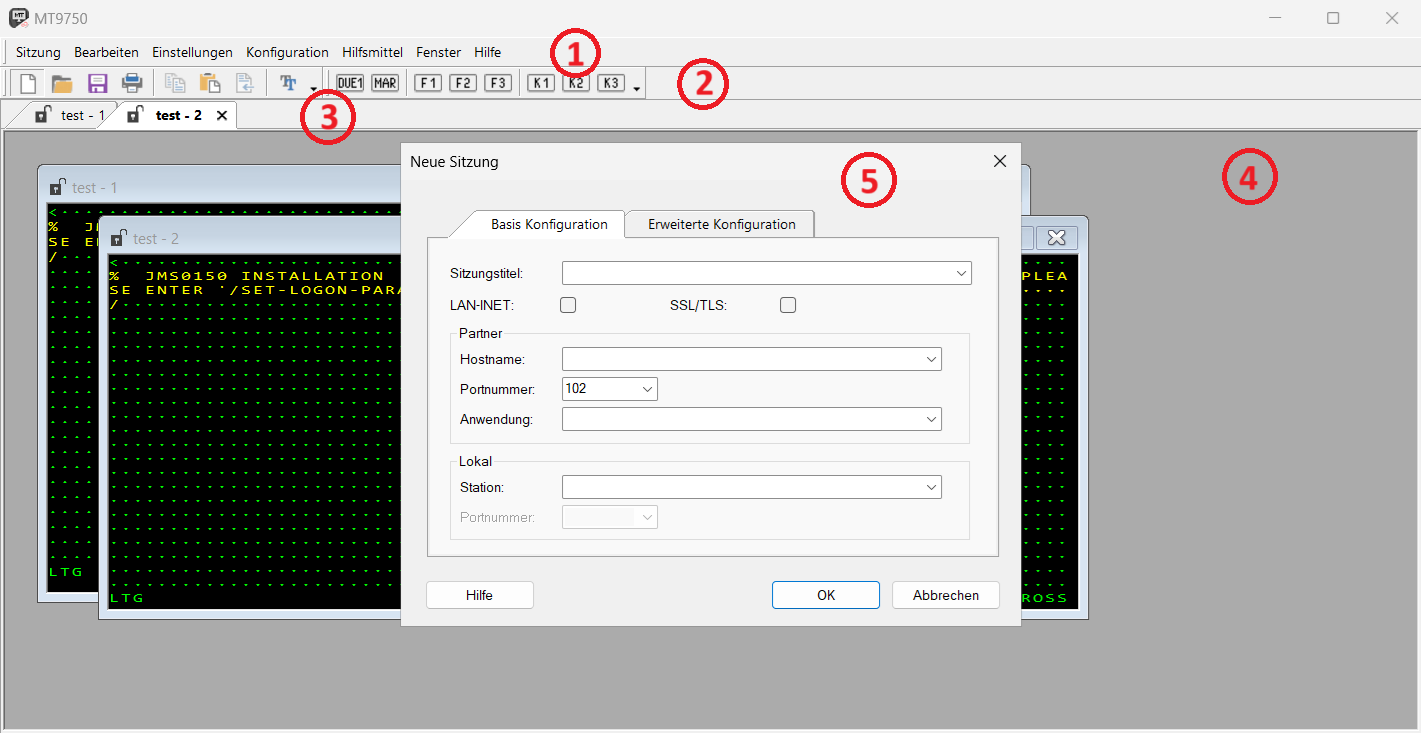Viewport: 1421px width, 733px height.
Task: Open the Einstellungen menu
Action: [x=192, y=52]
